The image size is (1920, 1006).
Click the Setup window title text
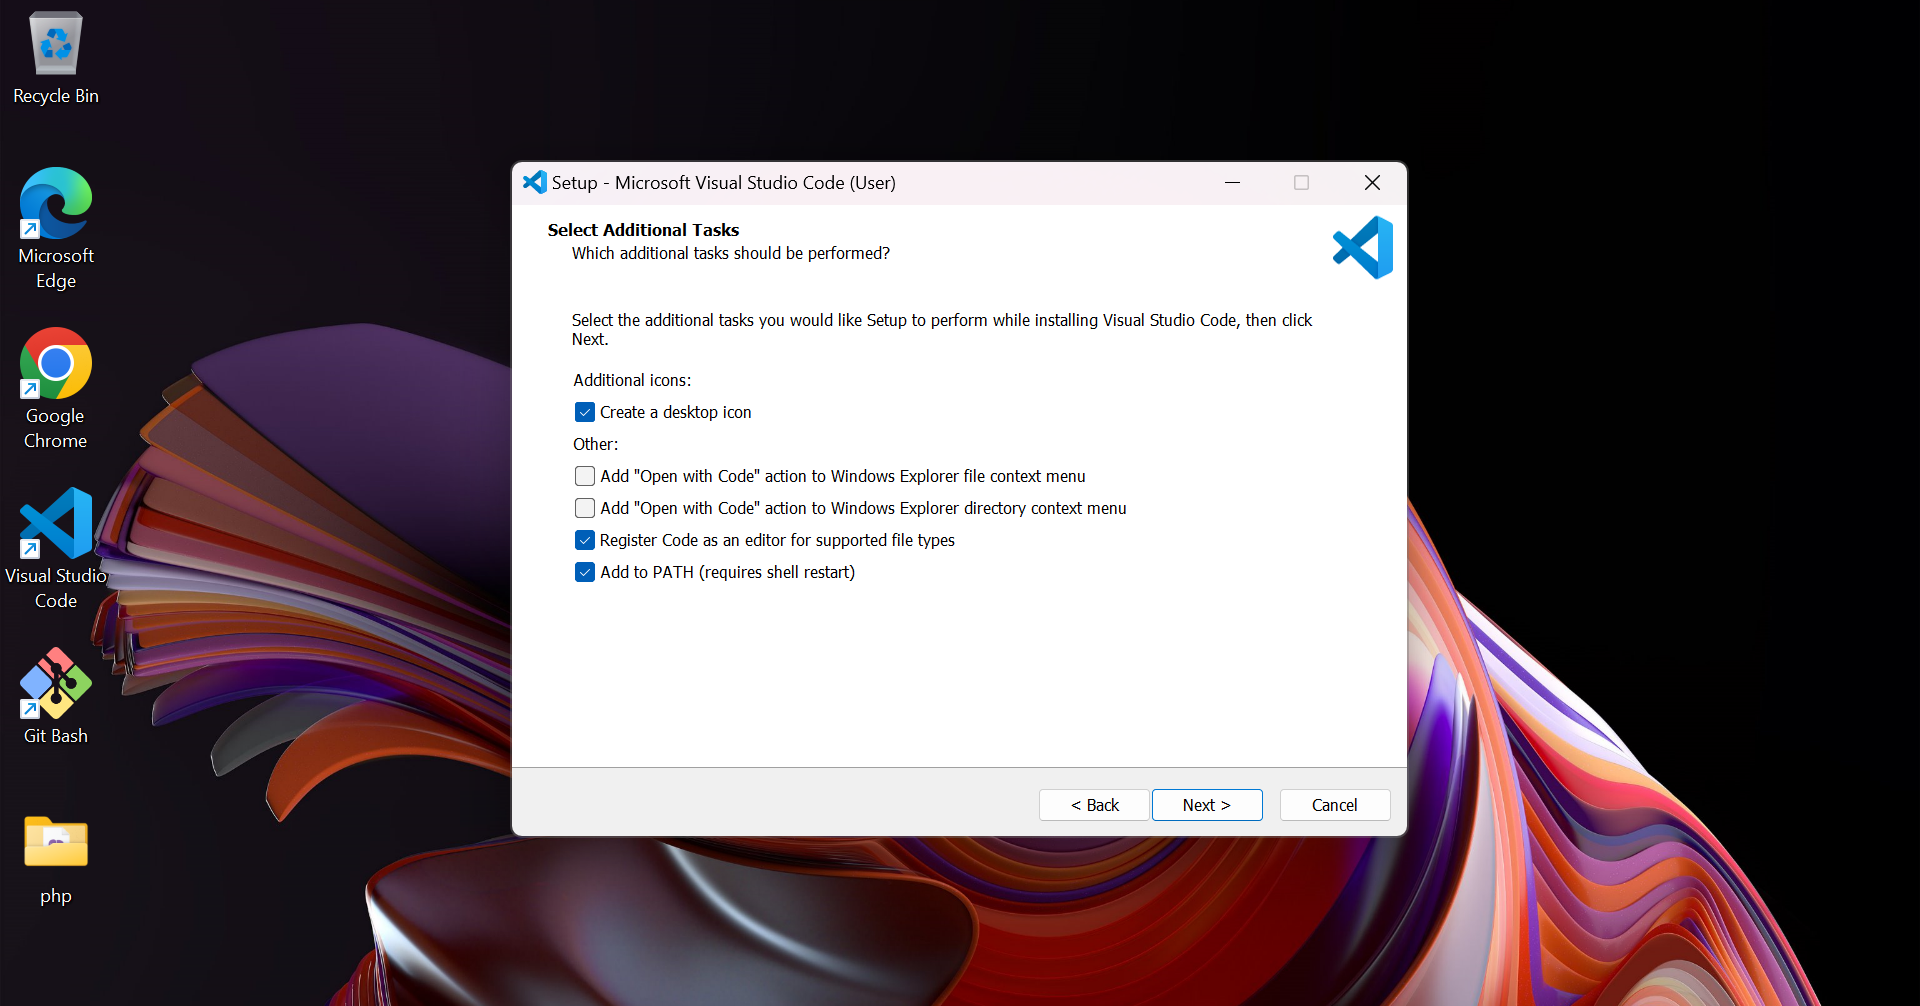pos(724,183)
